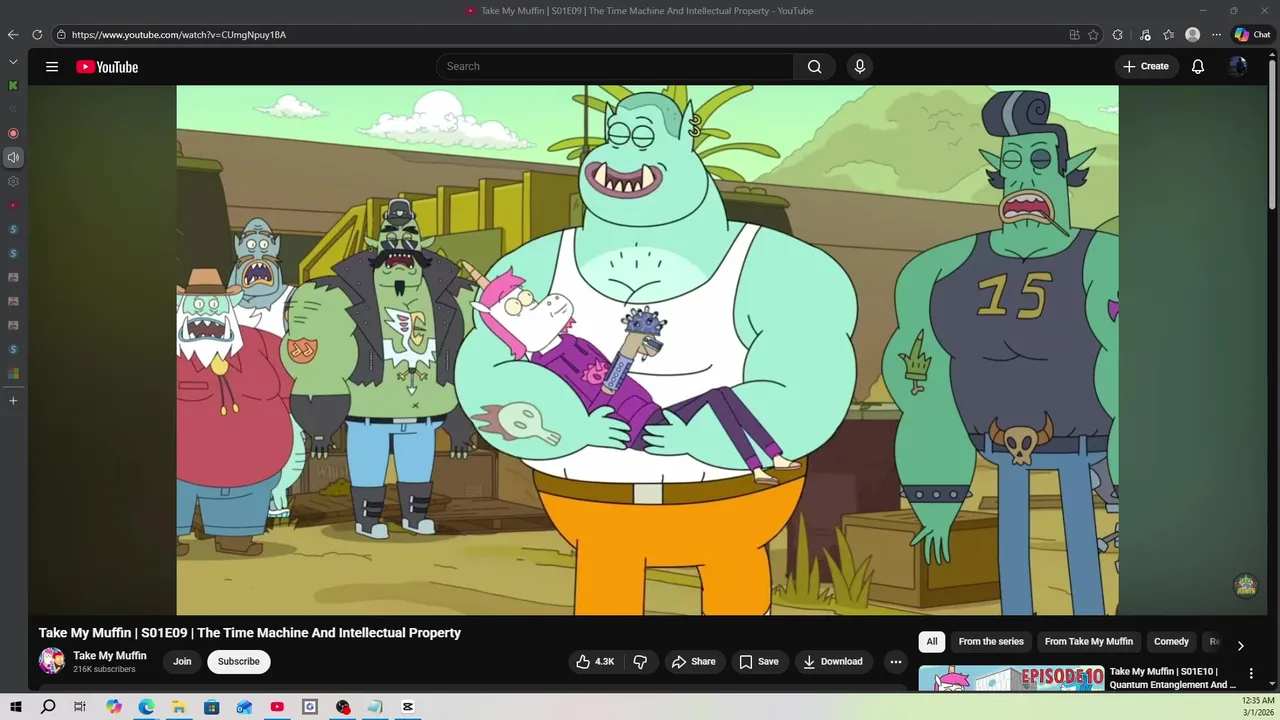Launch Copilot from the taskbar
This screenshot has width=1280, height=720.
click(114, 707)
